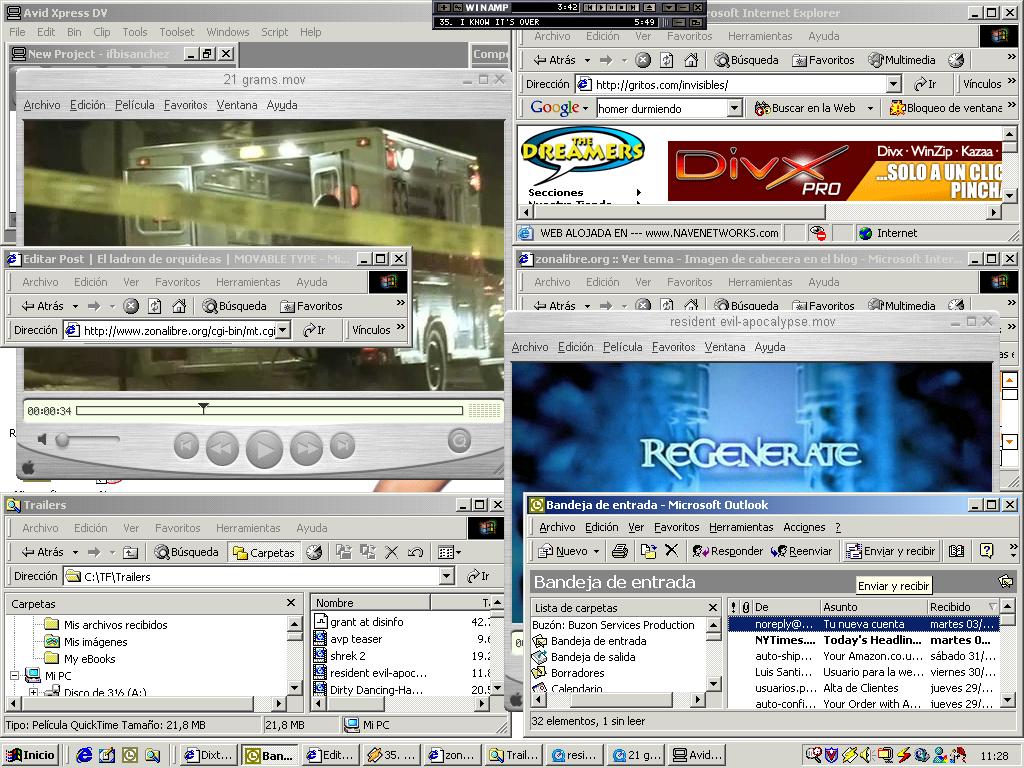Click the rewind button in 21 grams.mov player
Viewport: 1024px width, 768px height.
click(x=222, y=447)
